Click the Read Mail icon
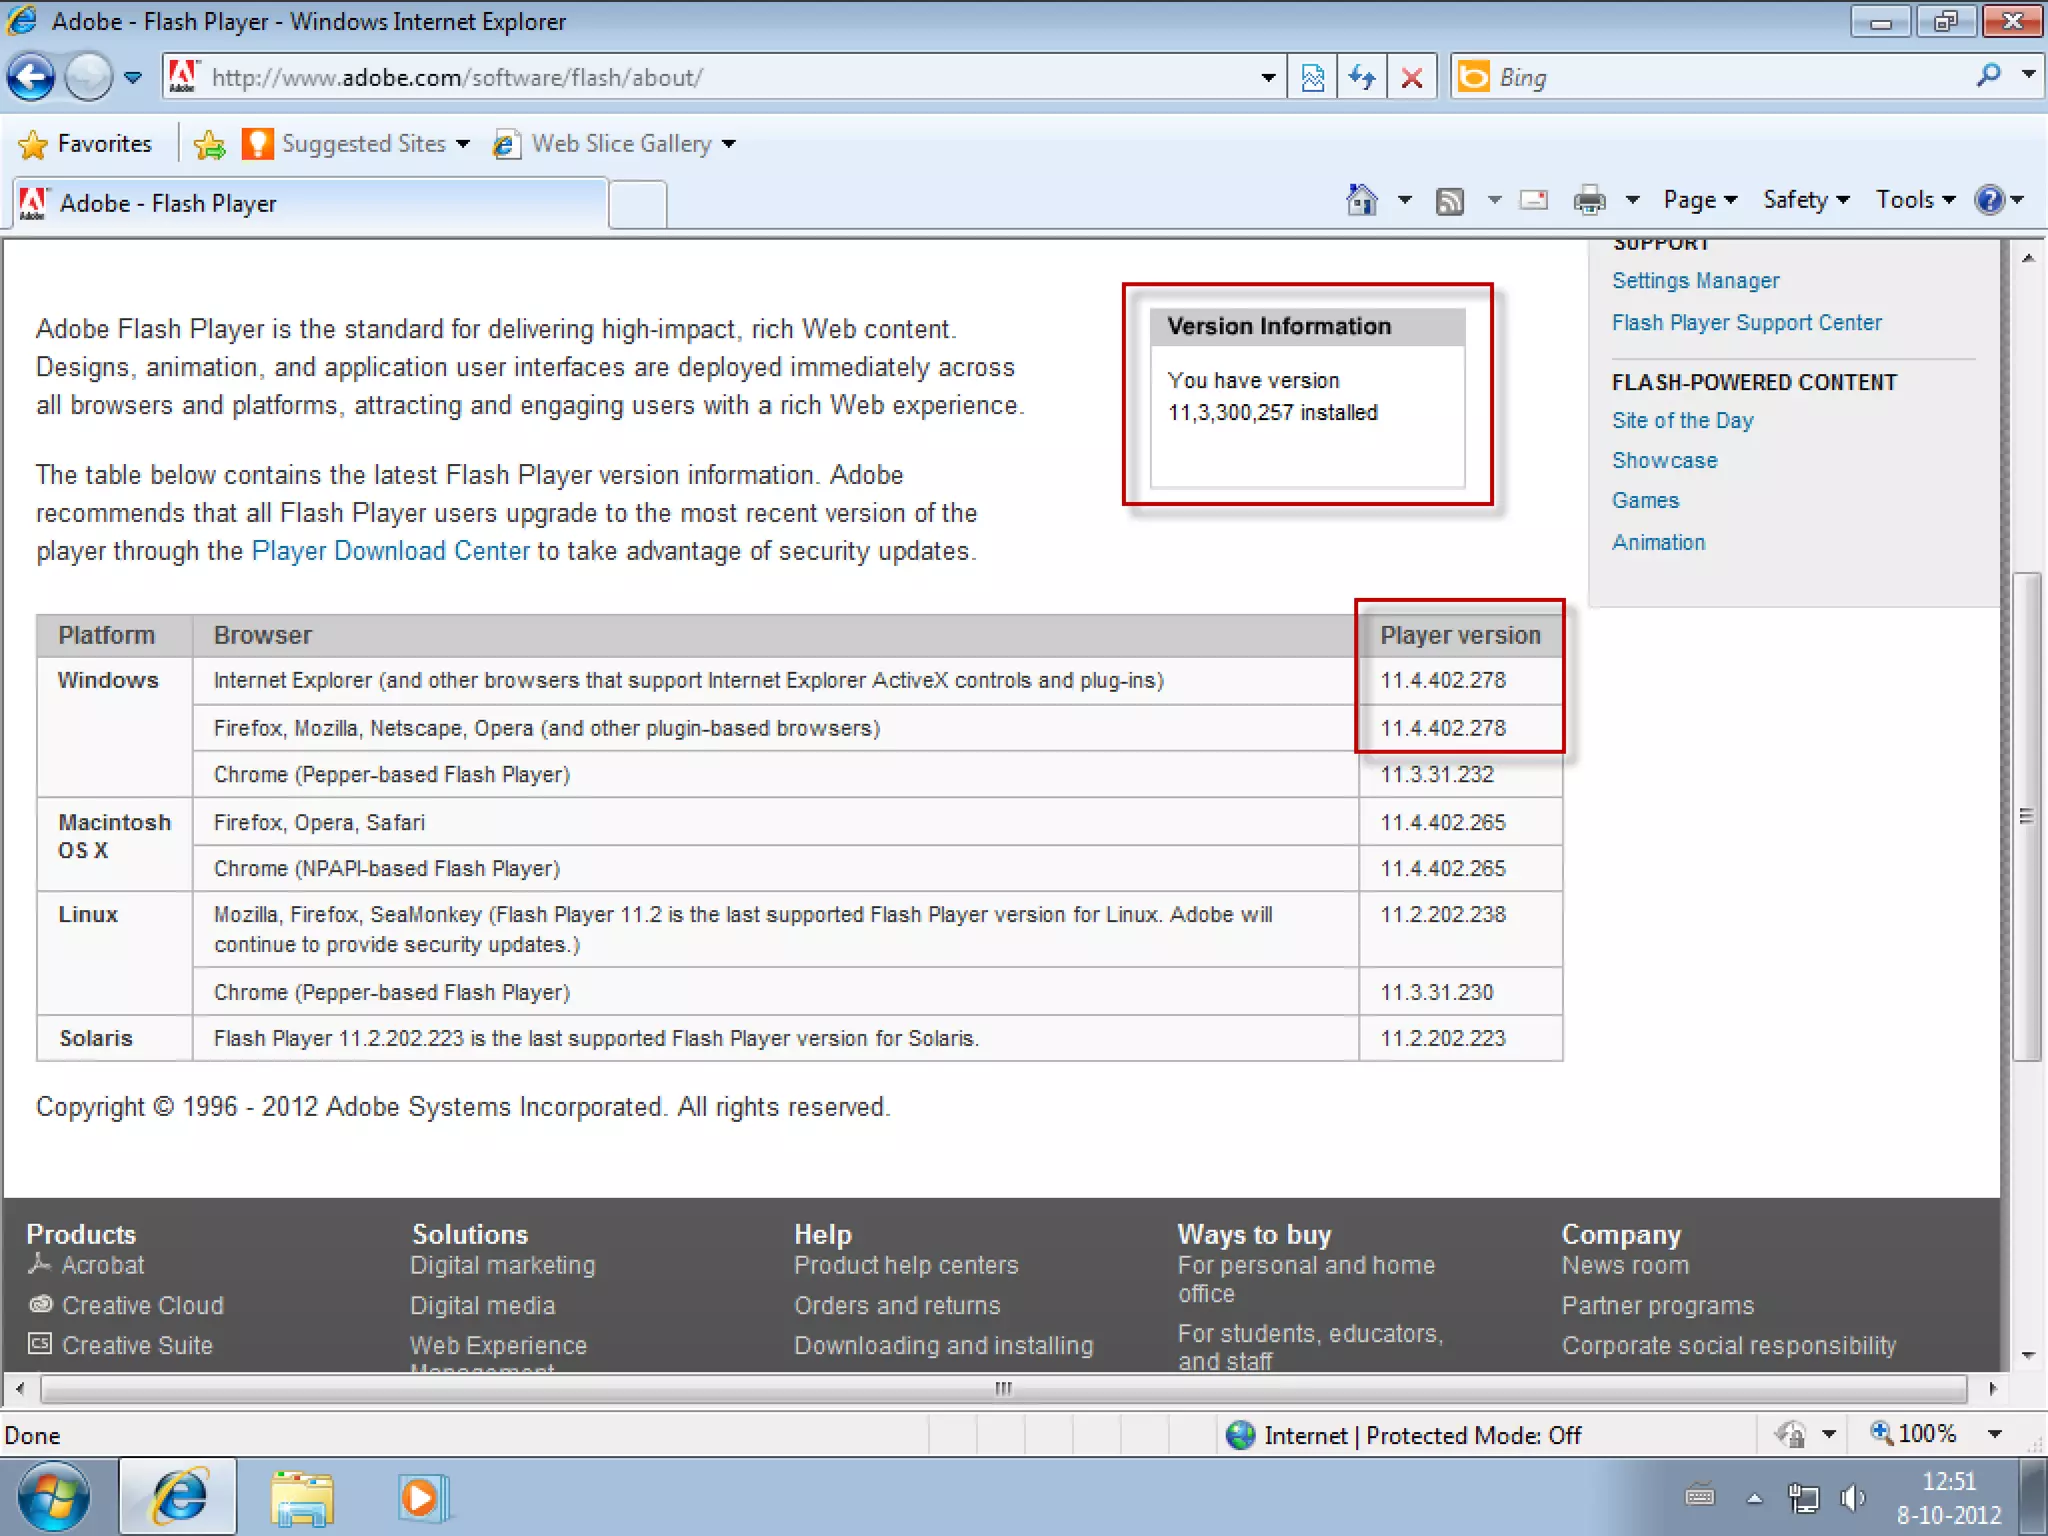Viewport: 2048px width, 1536px height. pos(1534,200)
